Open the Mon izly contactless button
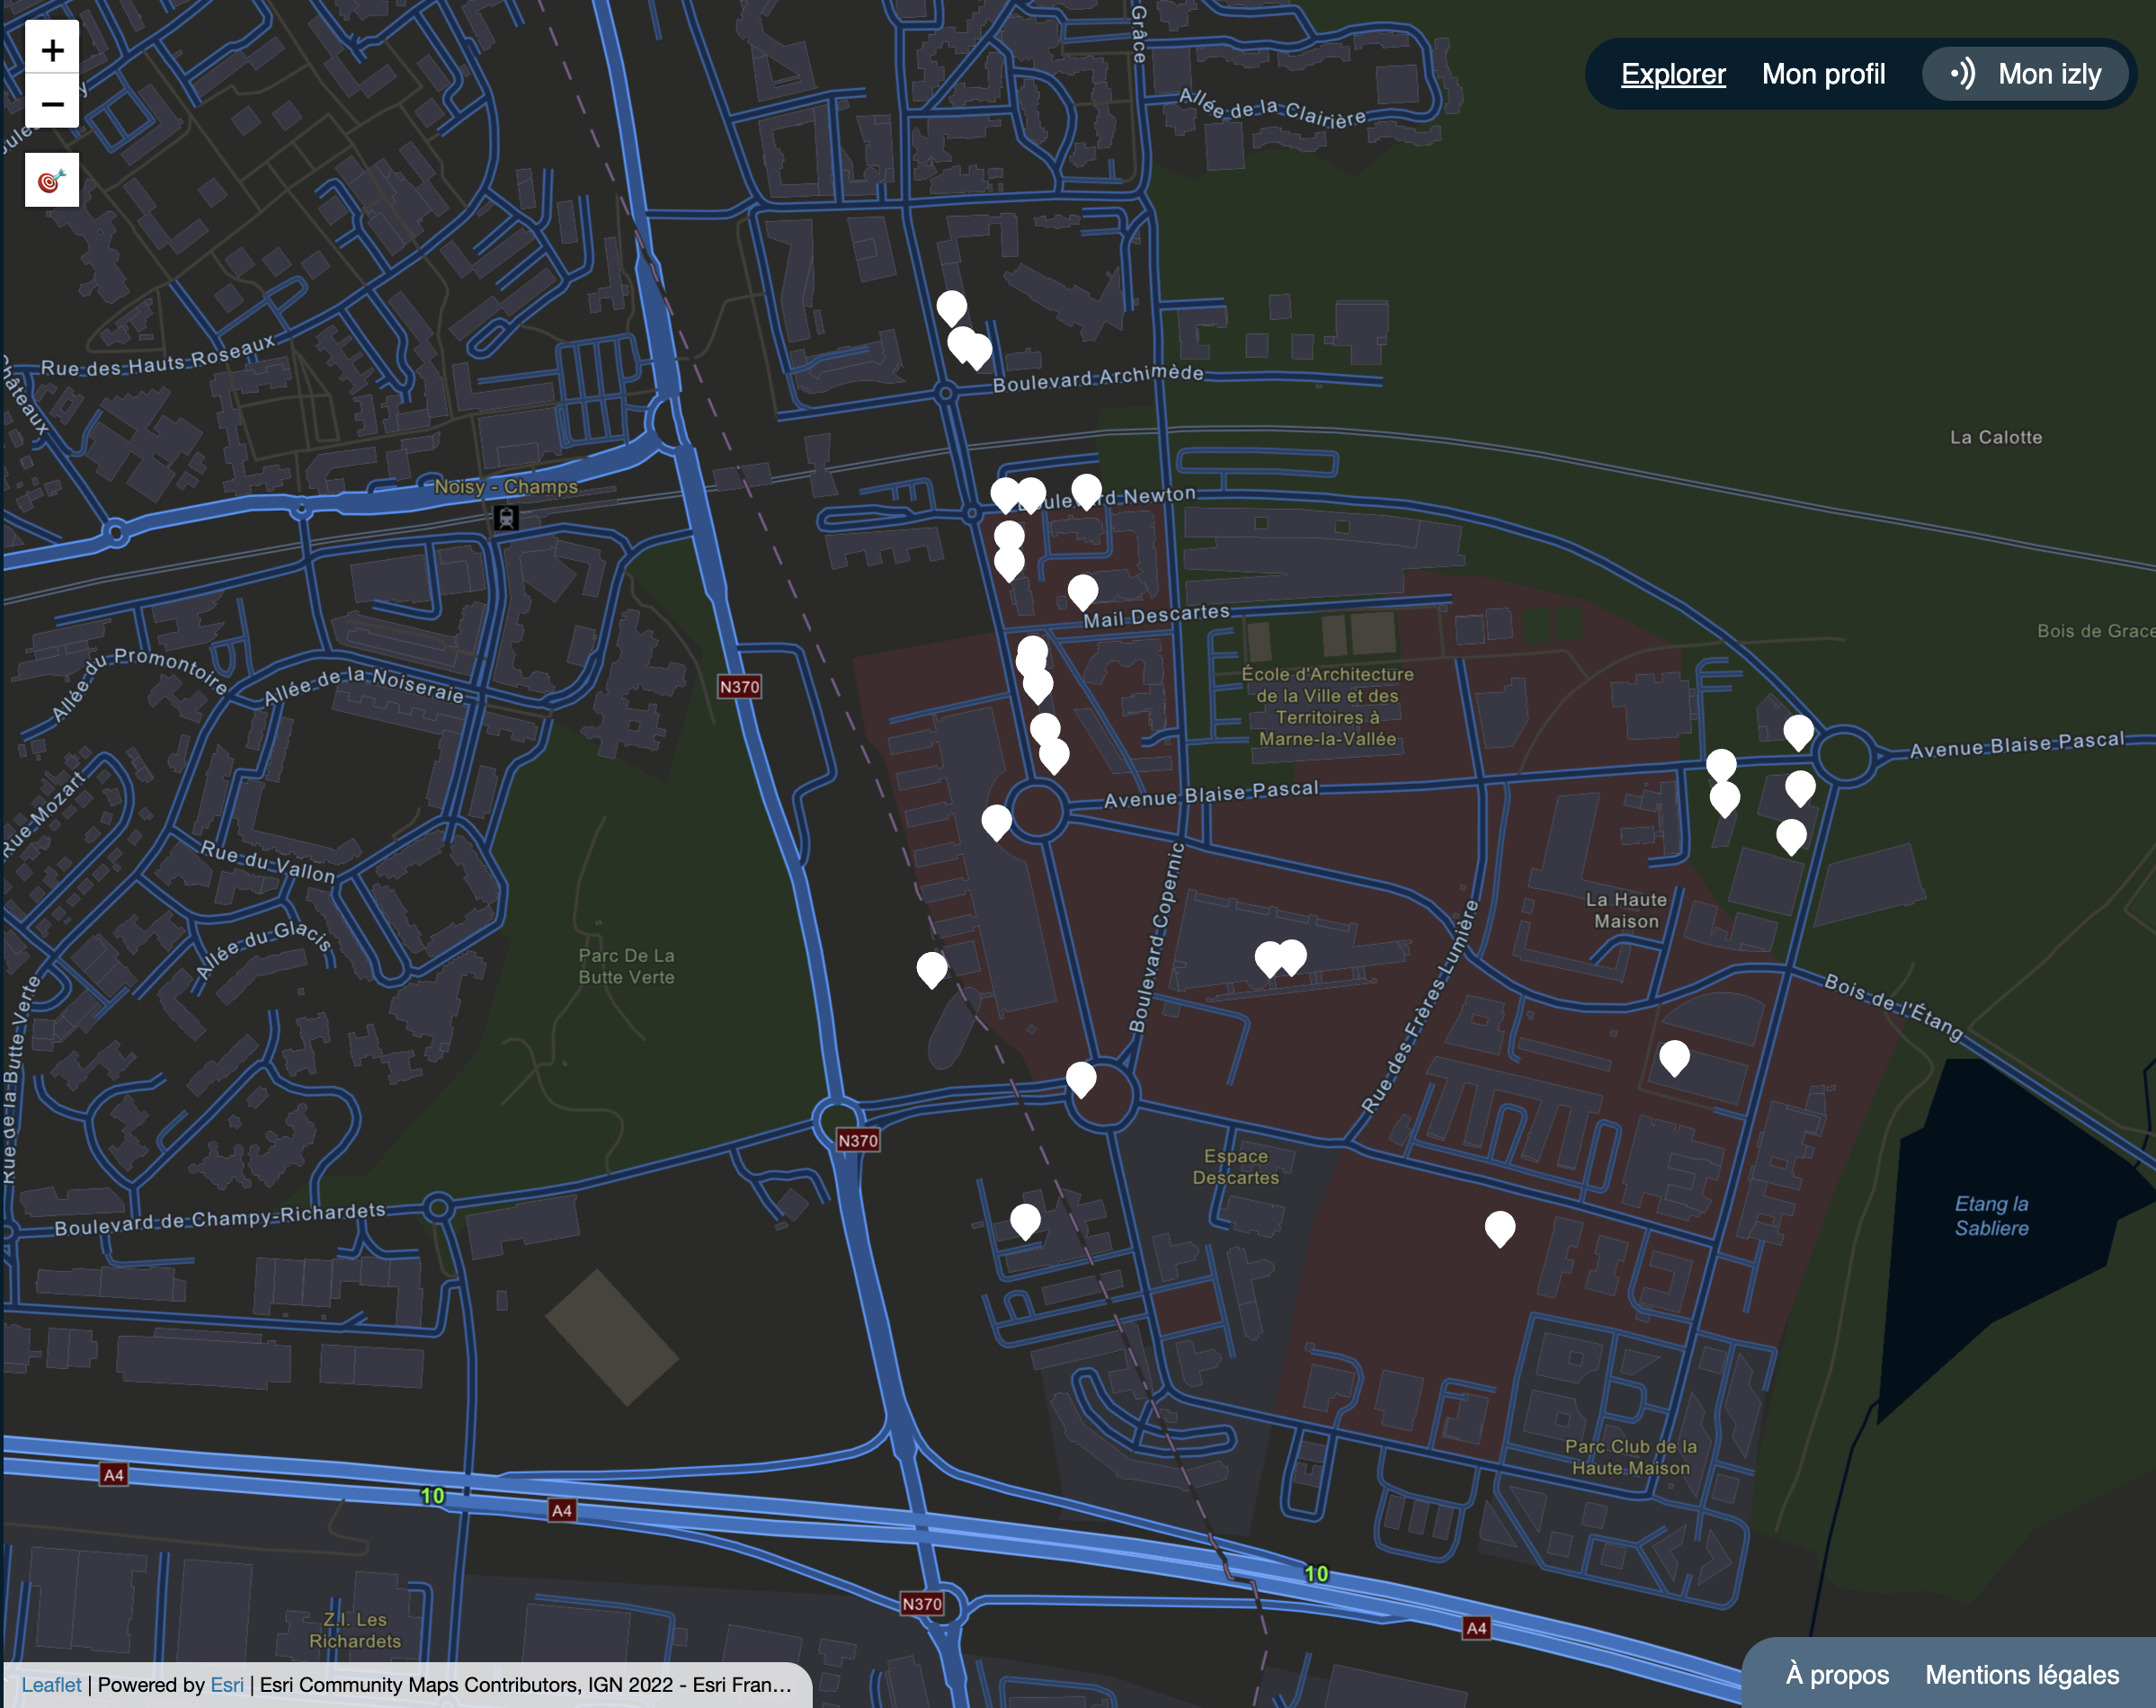Image resolution: width=2156 pixels, height=1708 pixels. click(x=2026, y=74)
